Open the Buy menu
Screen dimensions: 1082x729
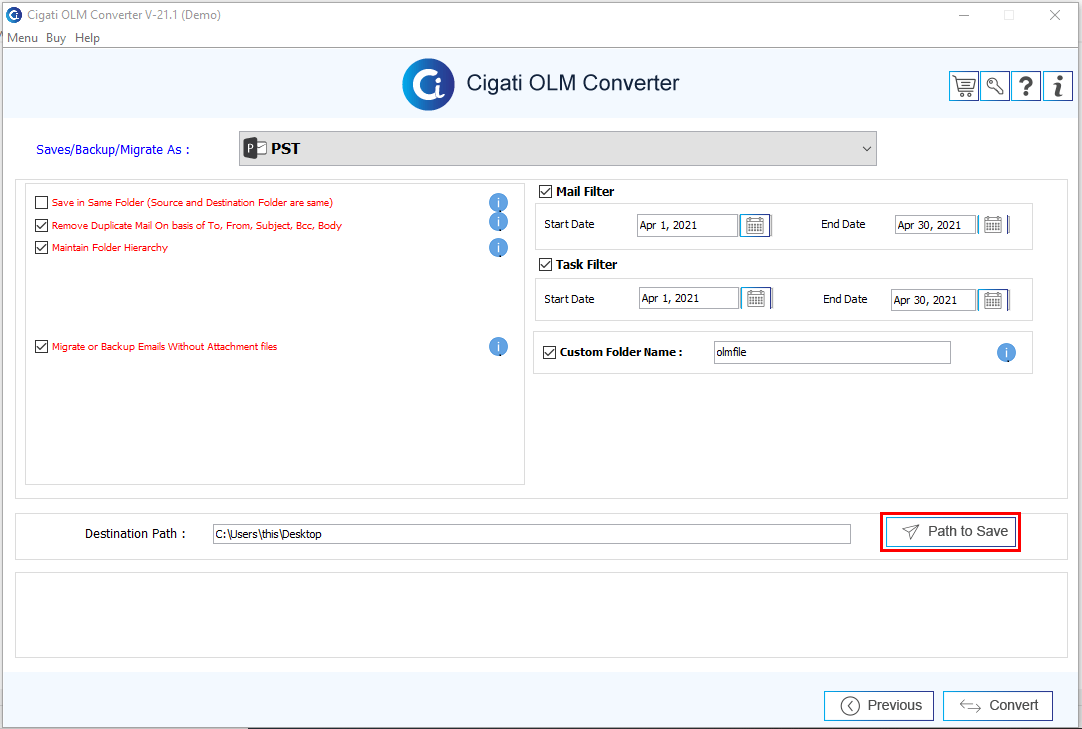(x=56, y=38)
